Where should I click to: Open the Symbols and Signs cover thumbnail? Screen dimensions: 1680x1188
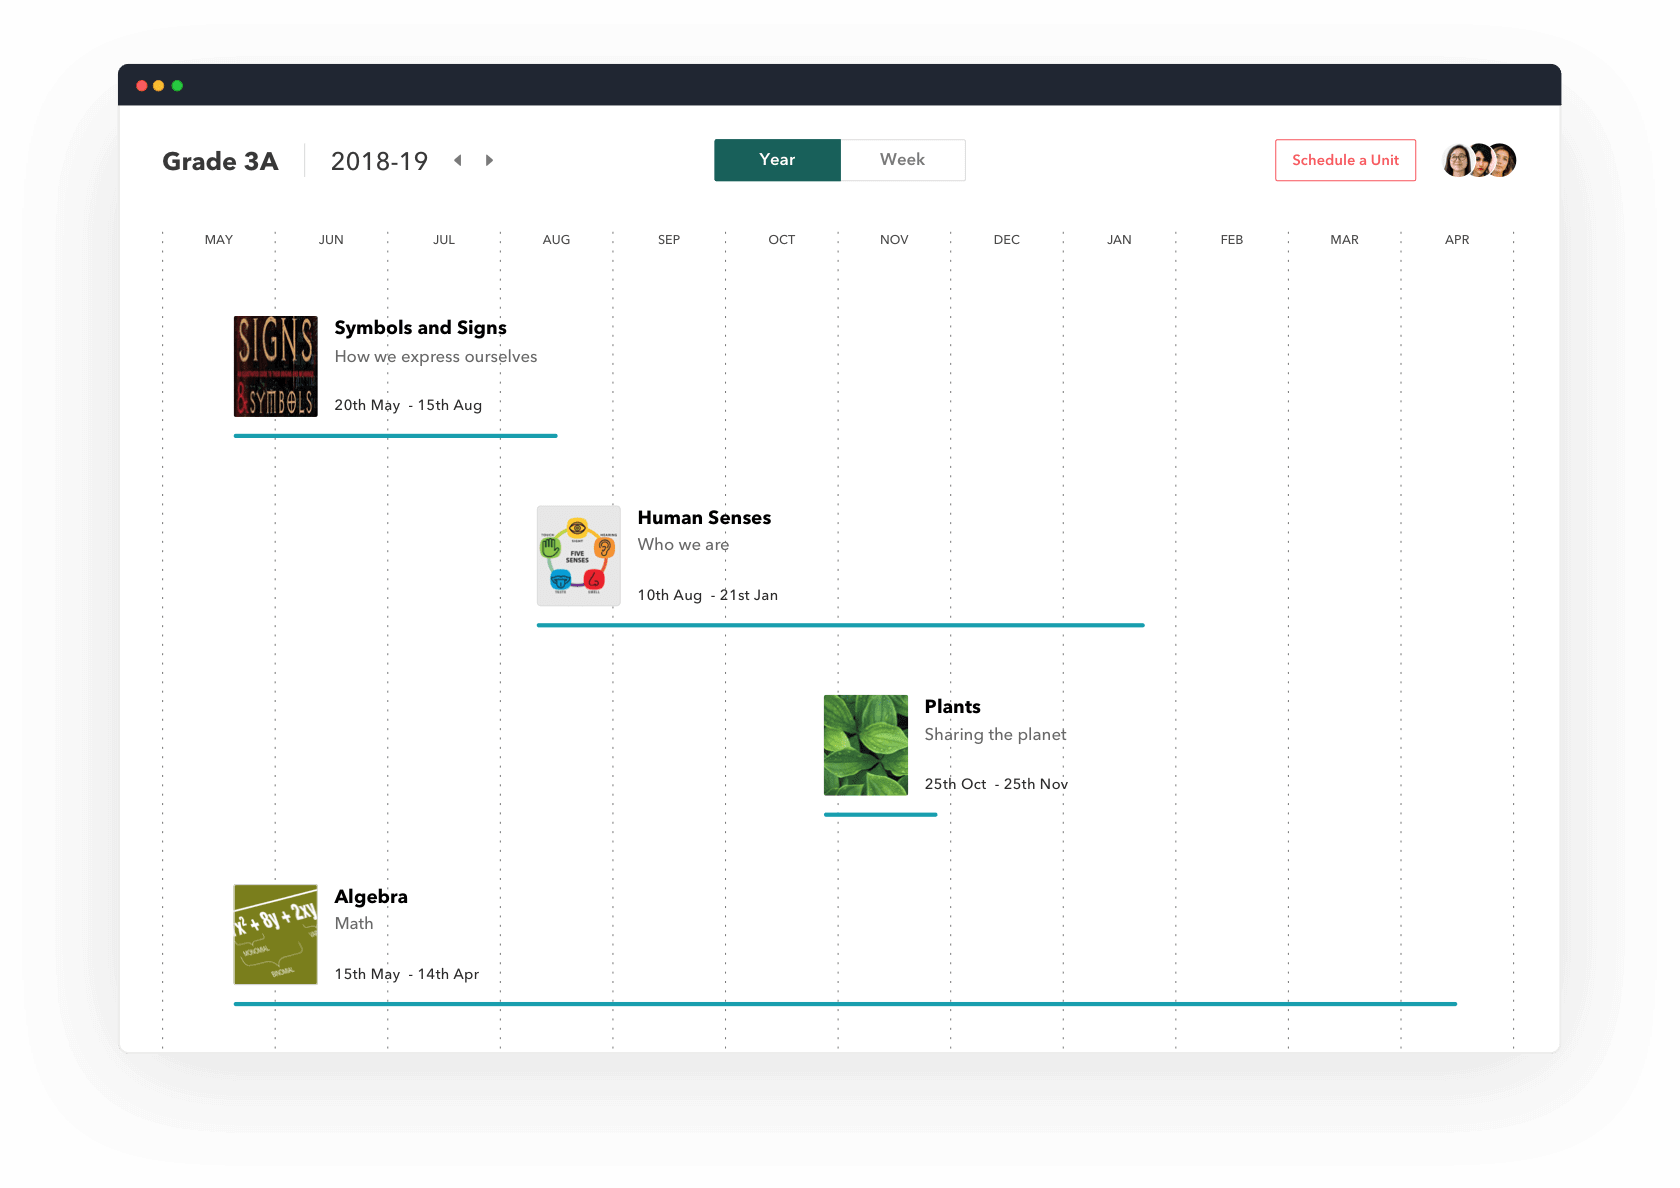275,366
